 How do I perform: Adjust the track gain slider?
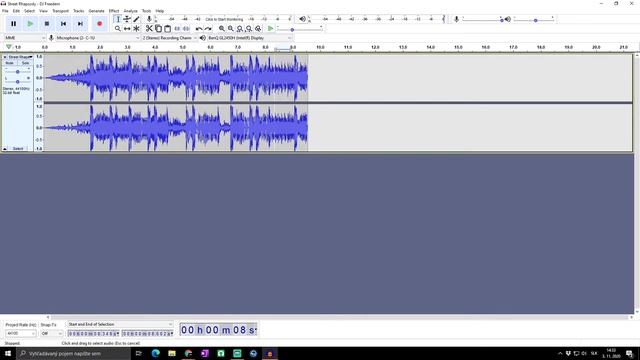tap(18, 72)
